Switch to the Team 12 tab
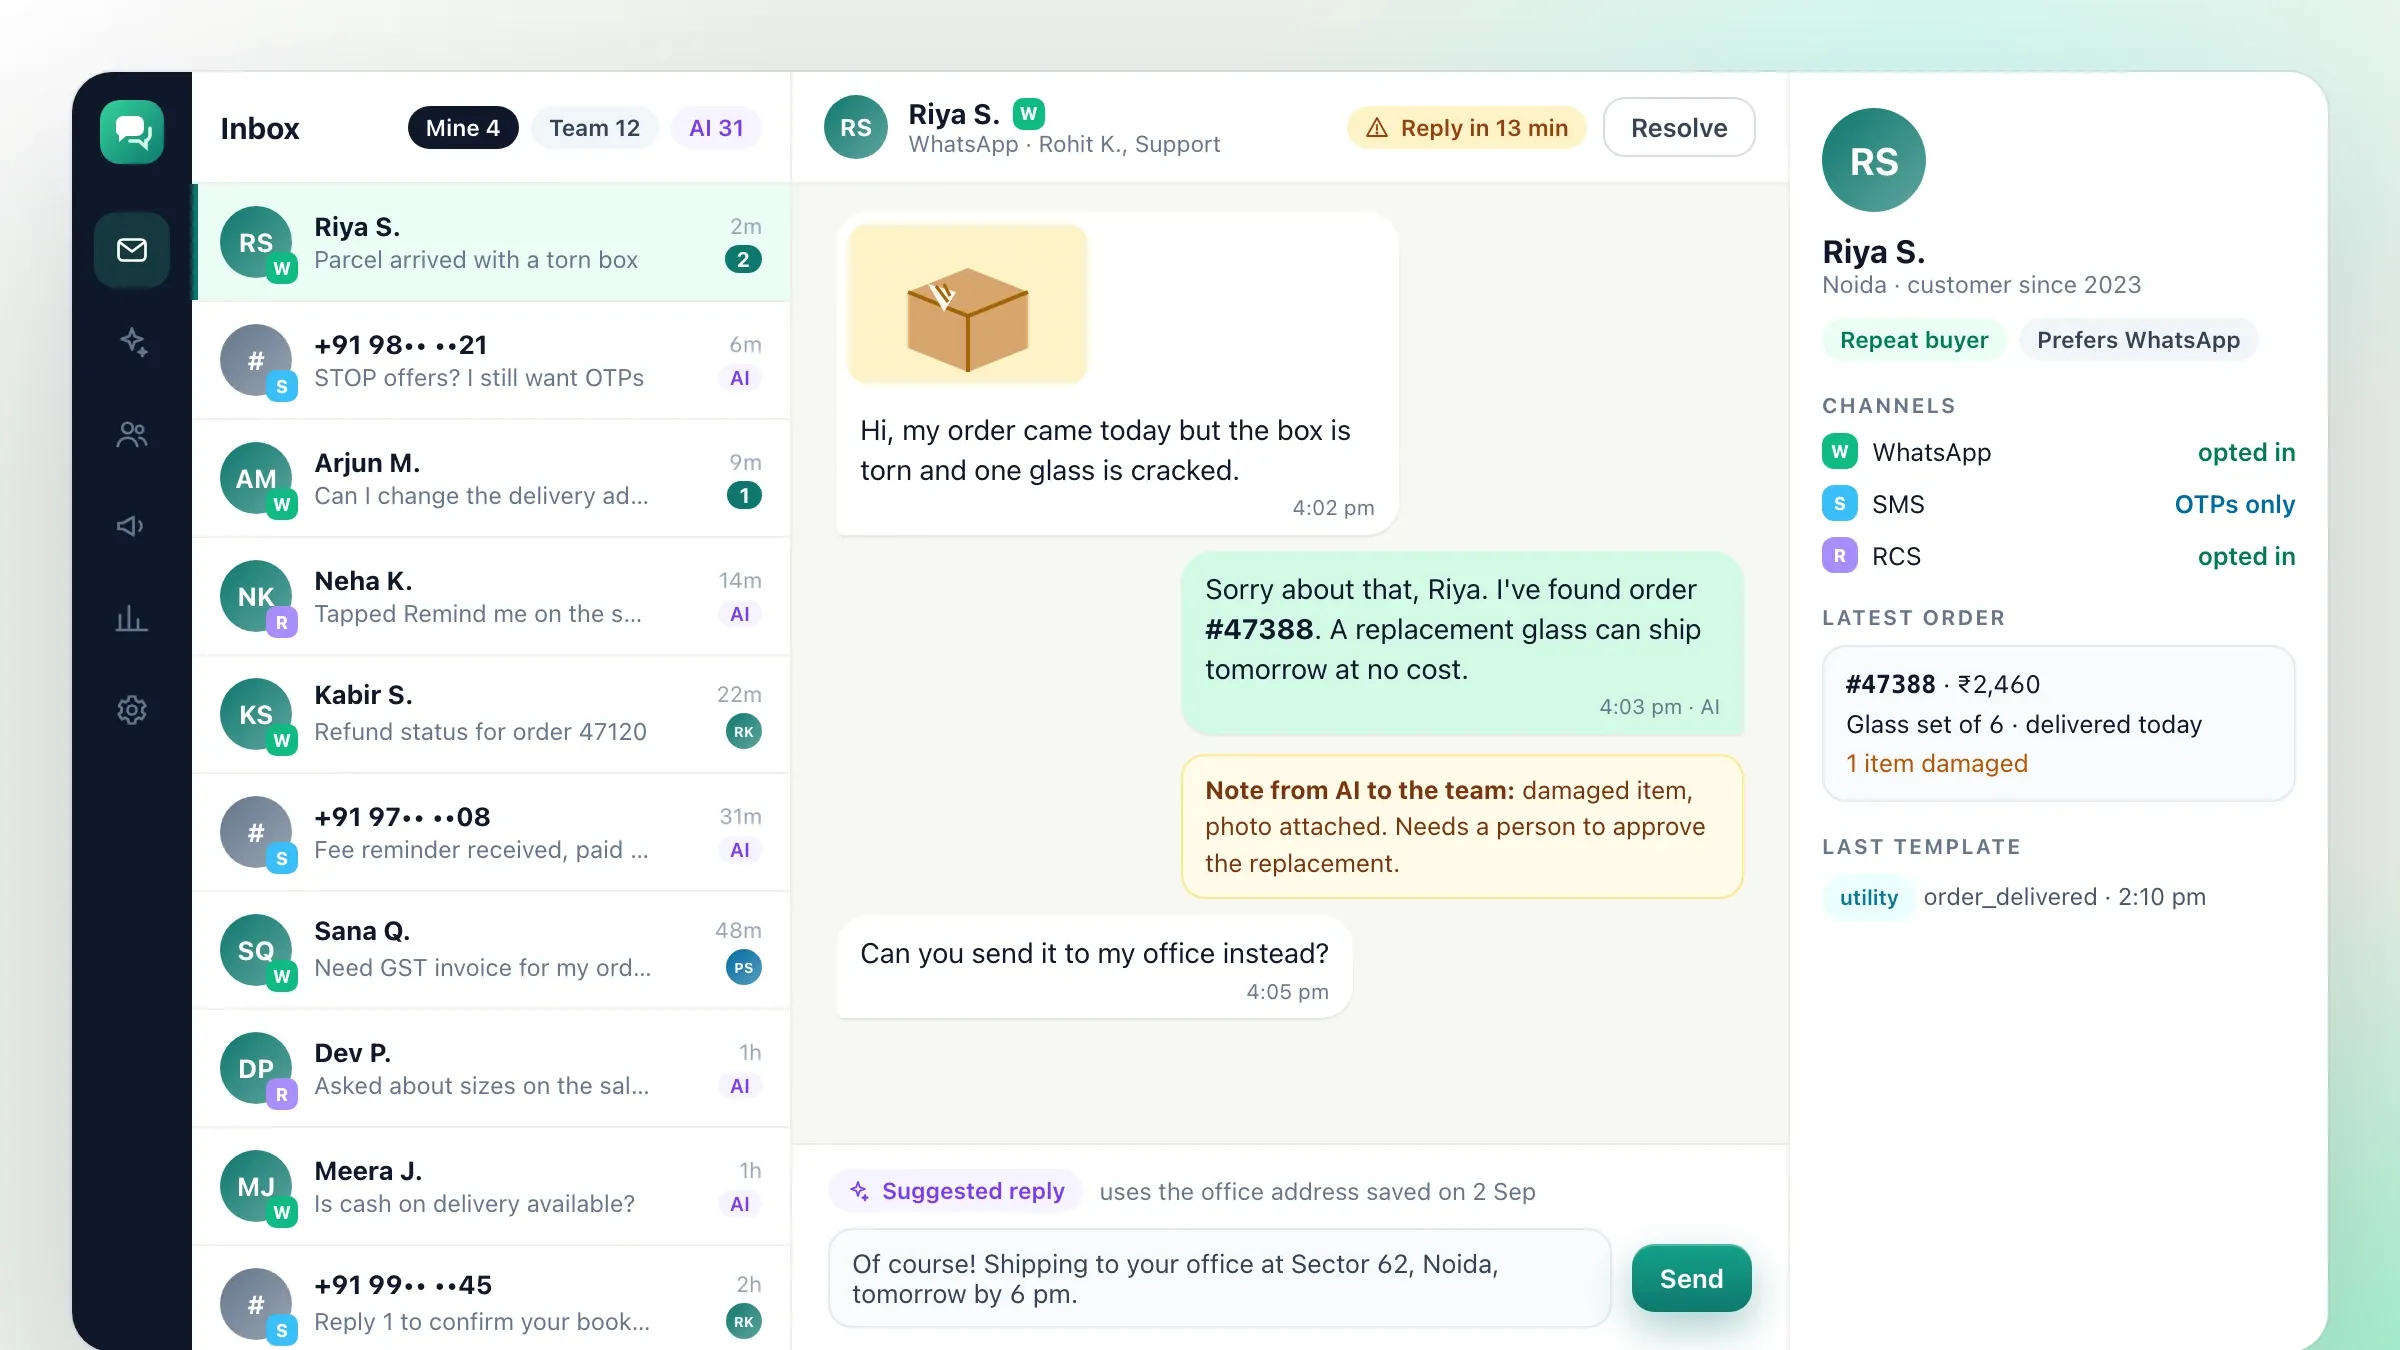This screenshot has height=1350, width=2400. pos(595,128)
